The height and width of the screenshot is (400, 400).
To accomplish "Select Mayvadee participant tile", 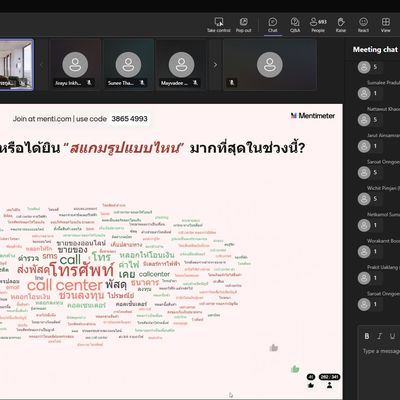I will (181, 64).
